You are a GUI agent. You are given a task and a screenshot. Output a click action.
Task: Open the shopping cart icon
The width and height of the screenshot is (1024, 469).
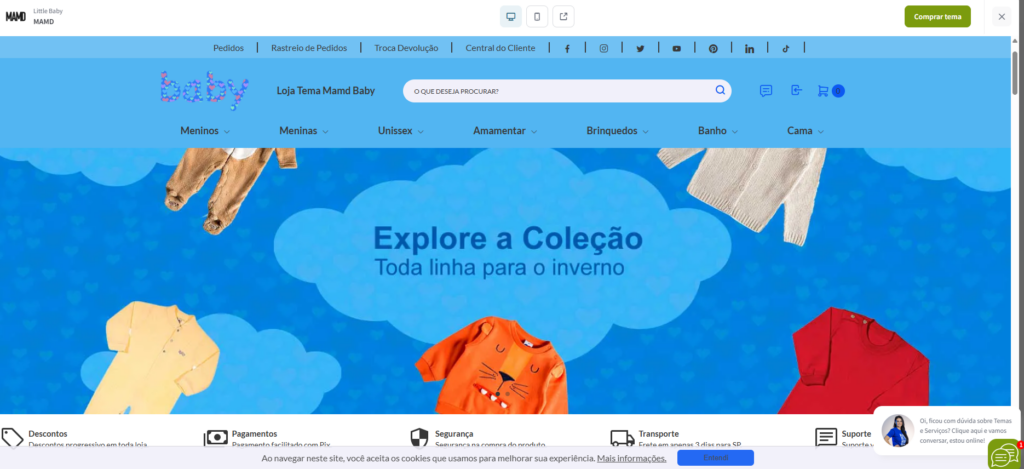[823, 91]
